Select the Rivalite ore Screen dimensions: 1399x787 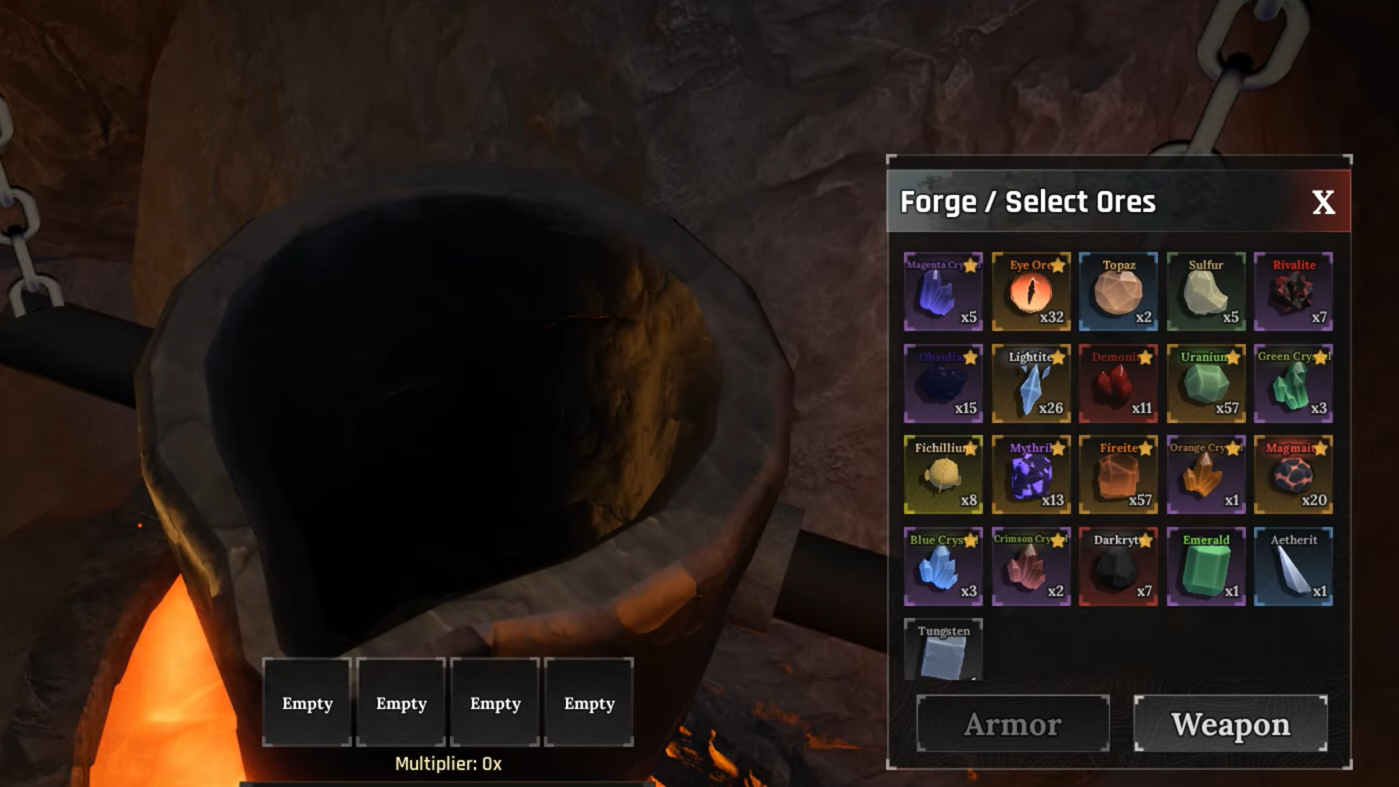(1293, 291)
